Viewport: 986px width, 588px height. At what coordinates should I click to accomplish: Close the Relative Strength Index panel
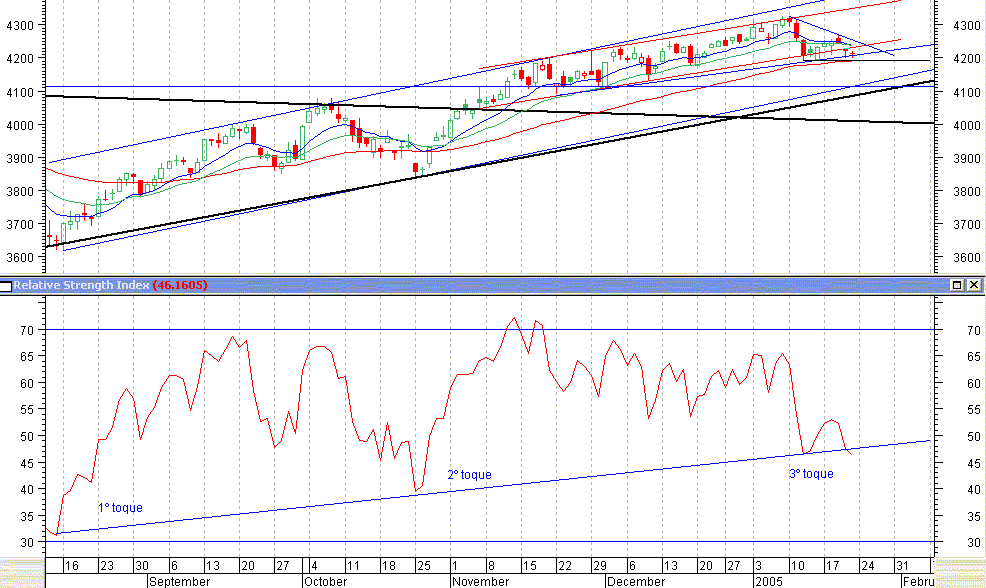[975, 284]
